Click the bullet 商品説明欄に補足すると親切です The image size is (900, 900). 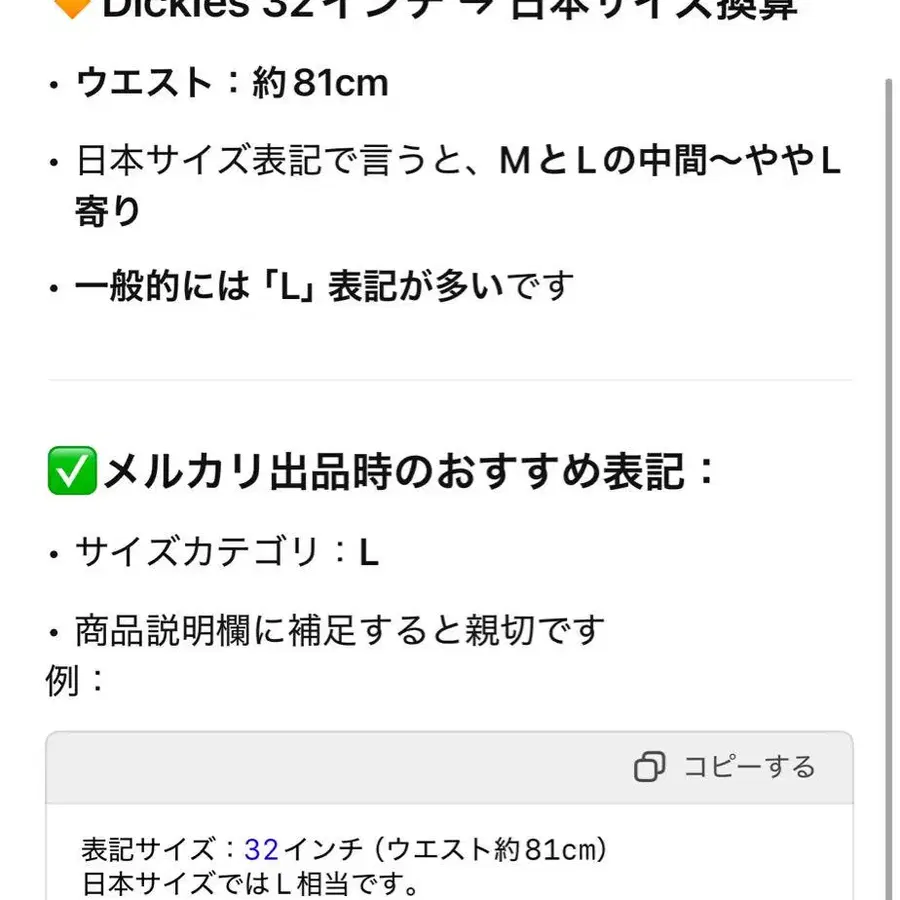340,630
